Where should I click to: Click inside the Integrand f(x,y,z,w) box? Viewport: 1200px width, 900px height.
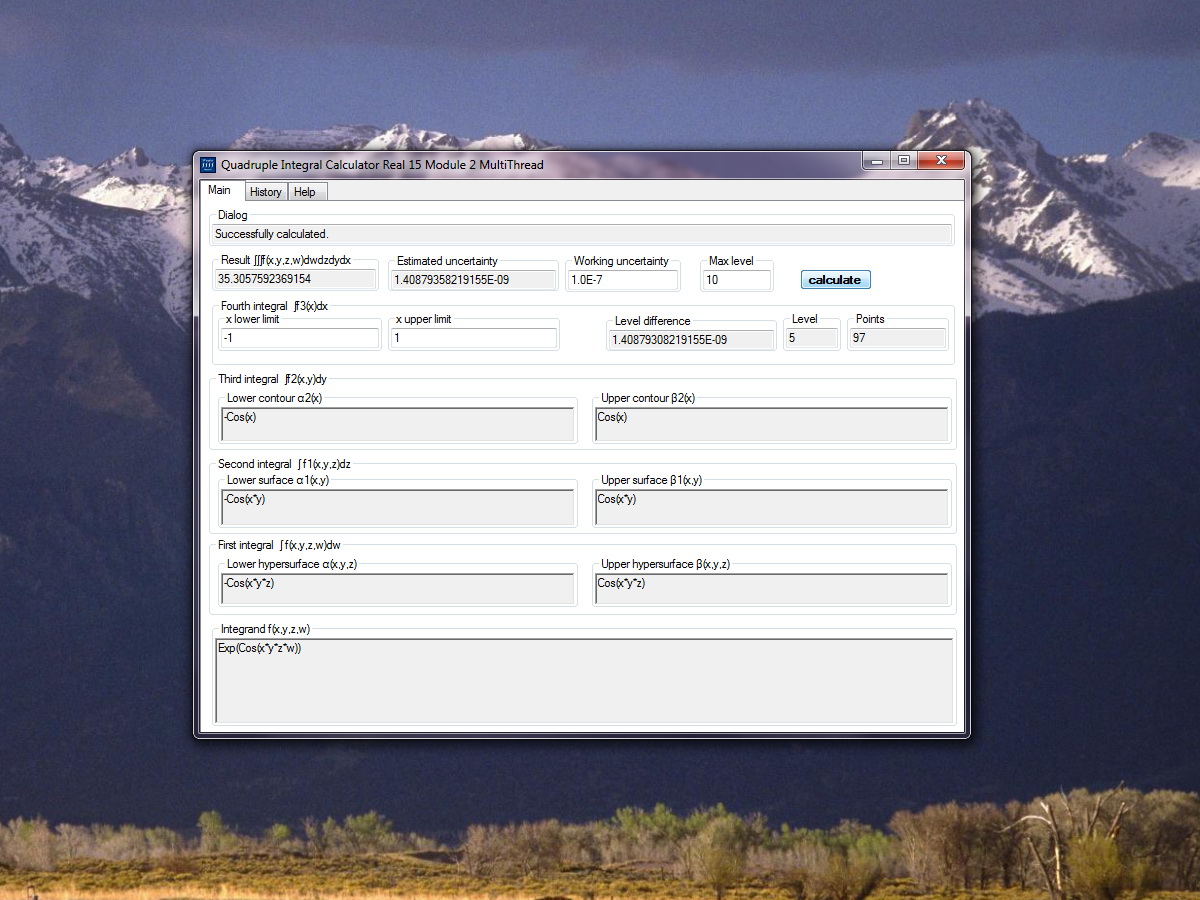pos(584,681)
